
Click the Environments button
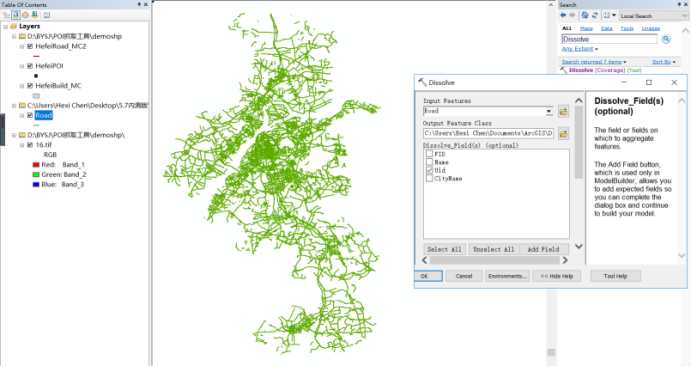[507, 276]
